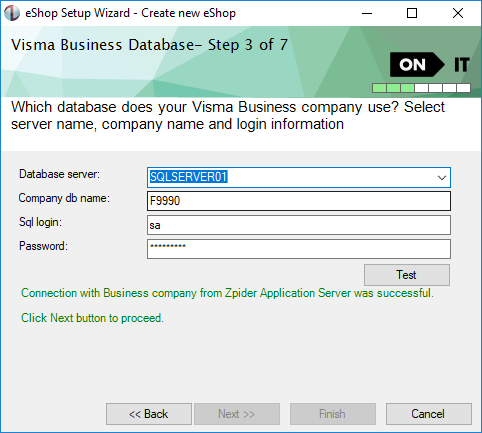
Task: Click the Database server field showing SQLSERVER01
Action: (x=299, y=178)
